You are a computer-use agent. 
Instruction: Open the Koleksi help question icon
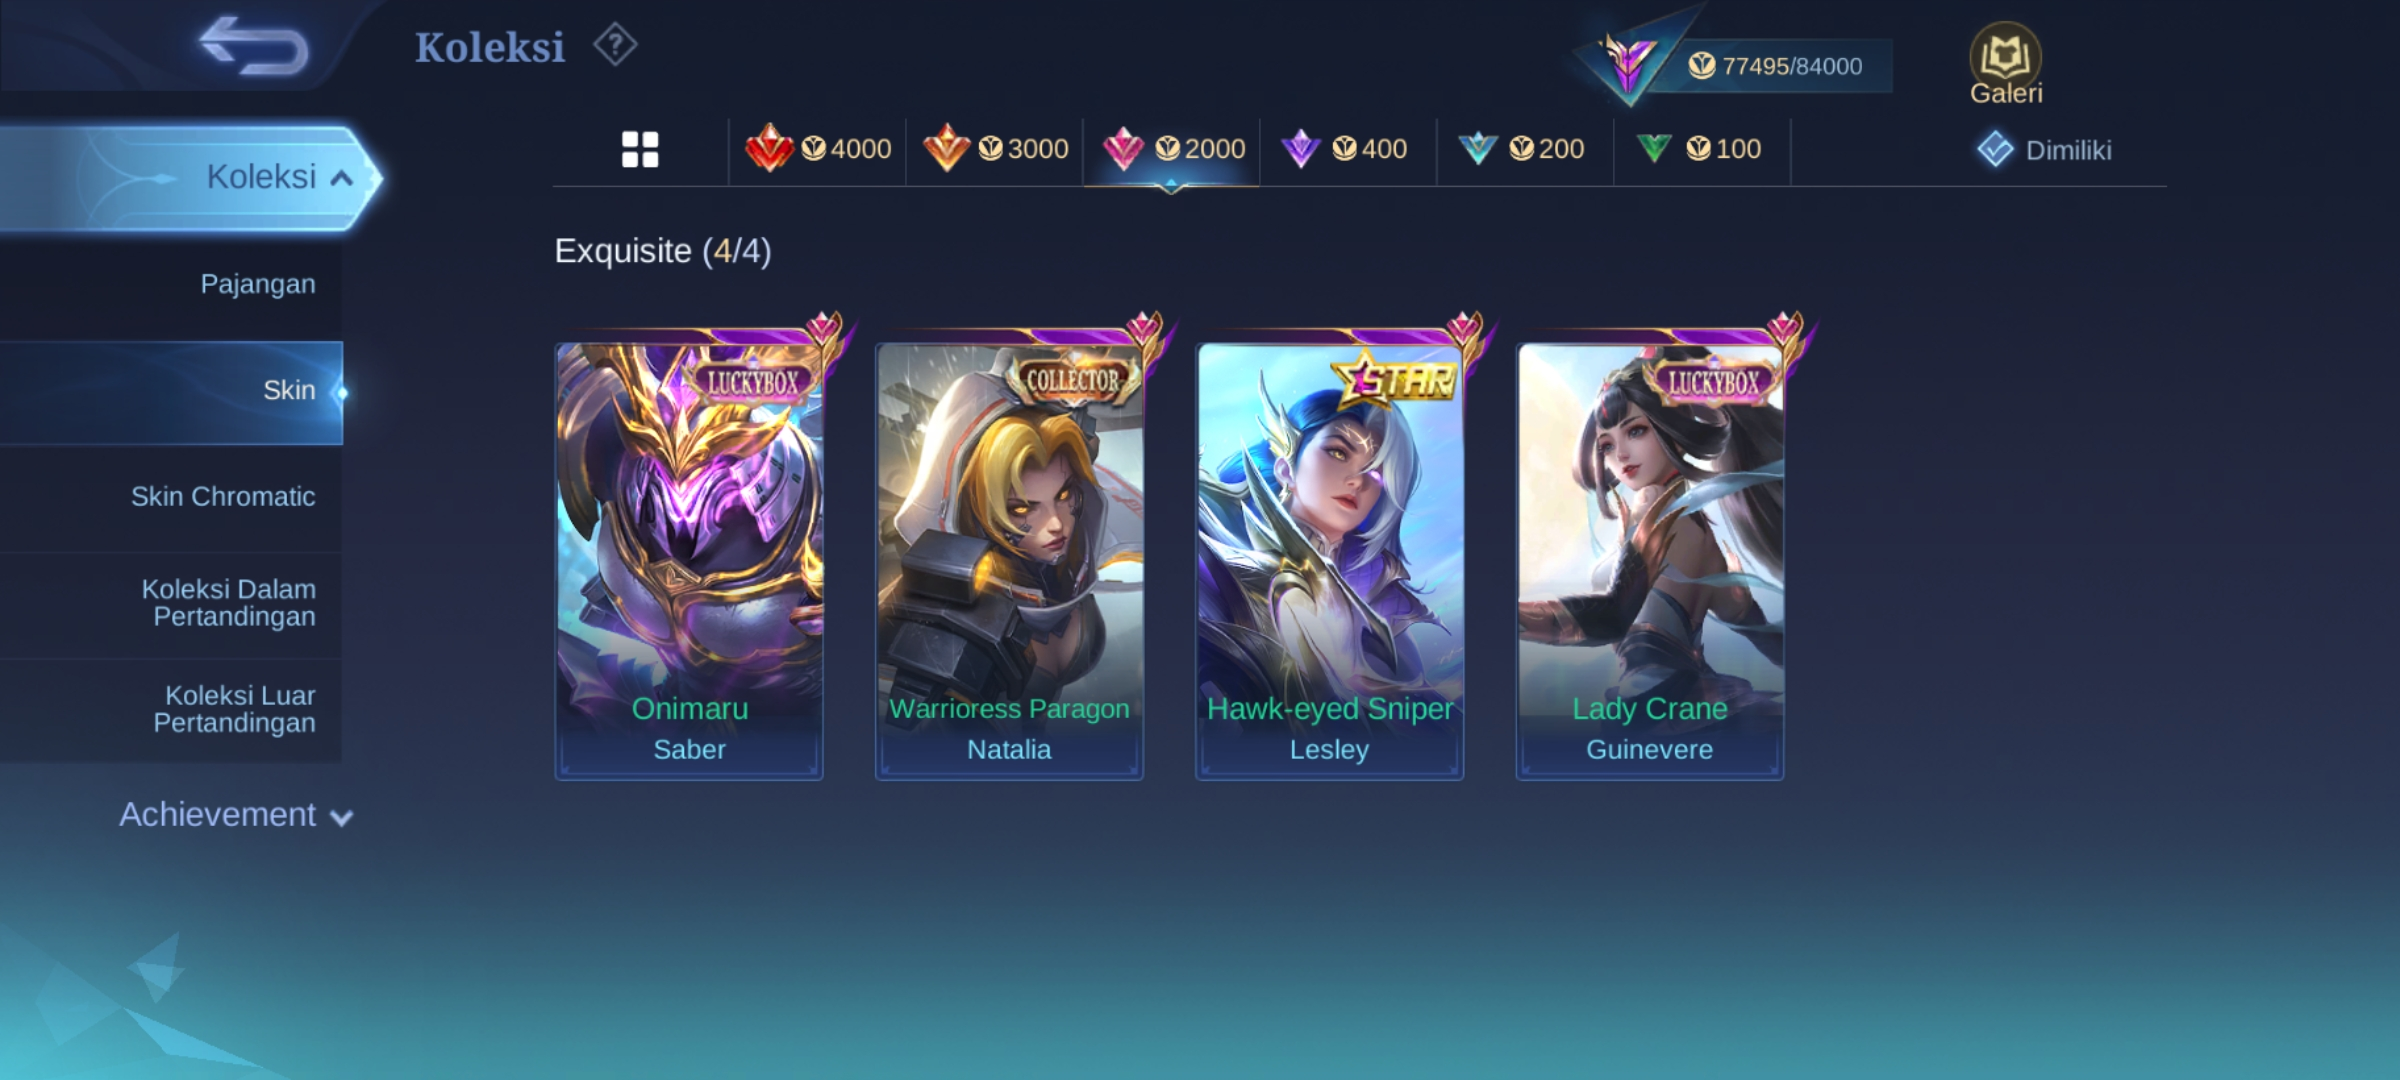(615, 46)
